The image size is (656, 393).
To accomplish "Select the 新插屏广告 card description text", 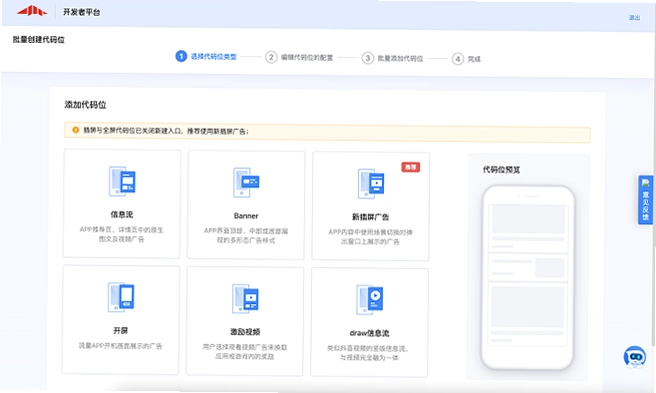I will tap(370, 237).
